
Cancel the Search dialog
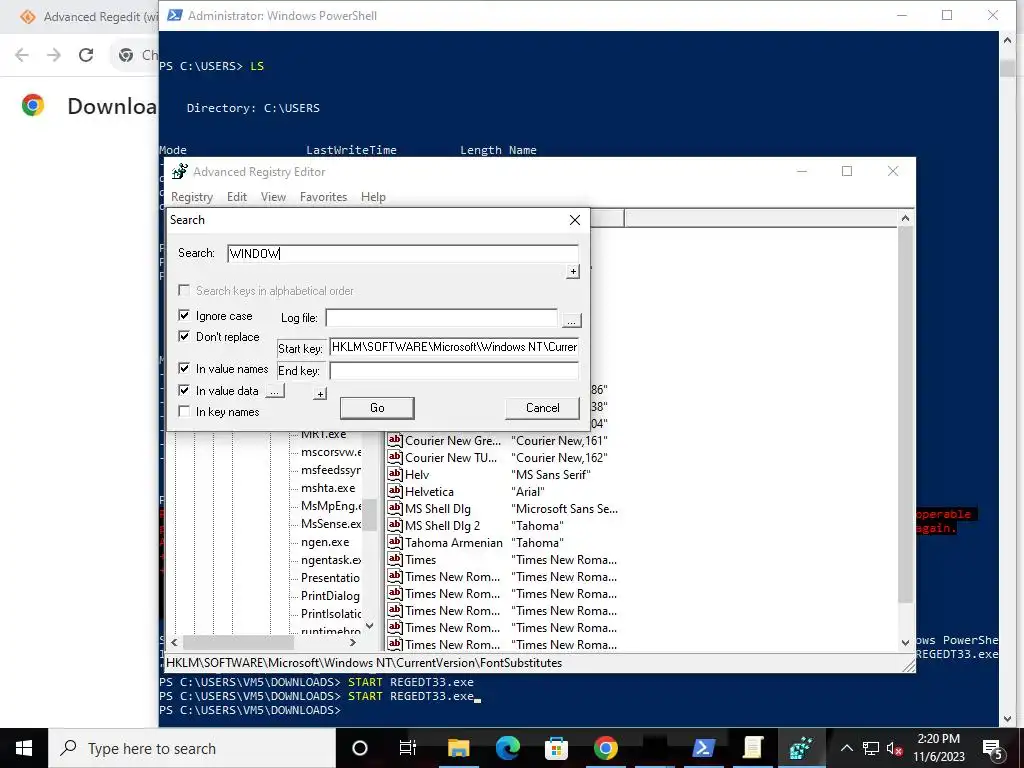[543, 408]
